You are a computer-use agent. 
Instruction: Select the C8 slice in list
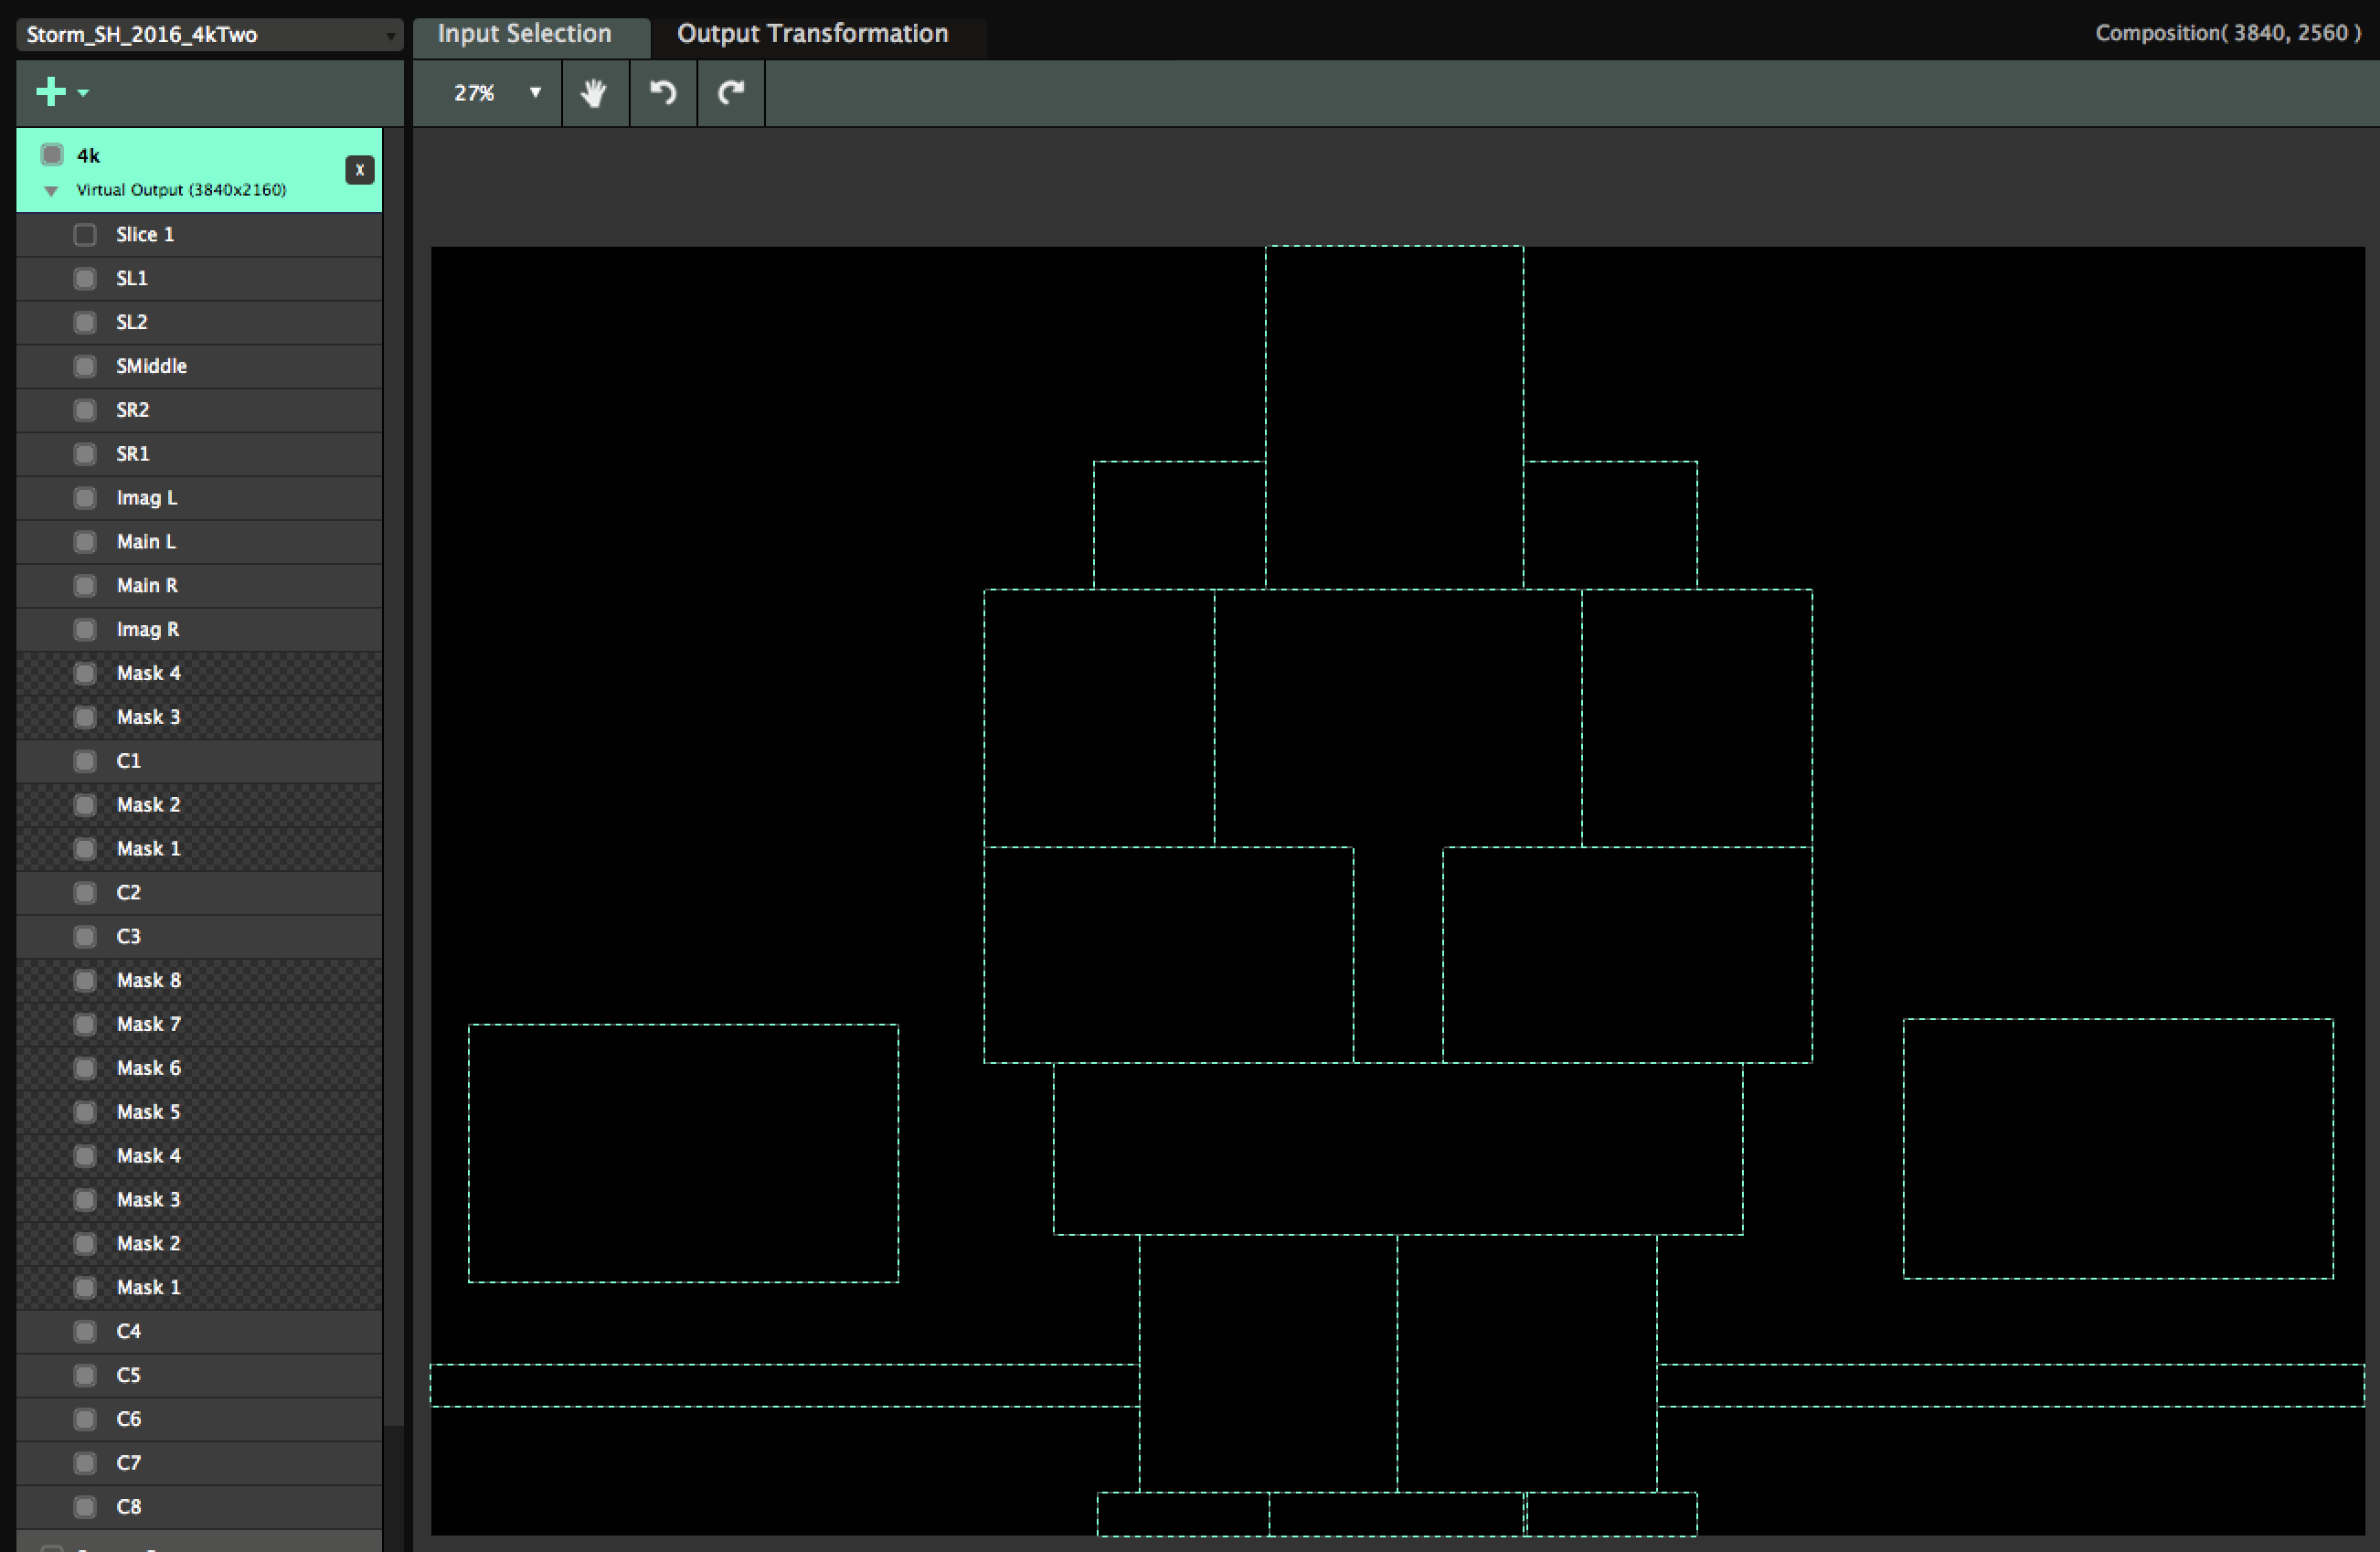point(129,1507)
